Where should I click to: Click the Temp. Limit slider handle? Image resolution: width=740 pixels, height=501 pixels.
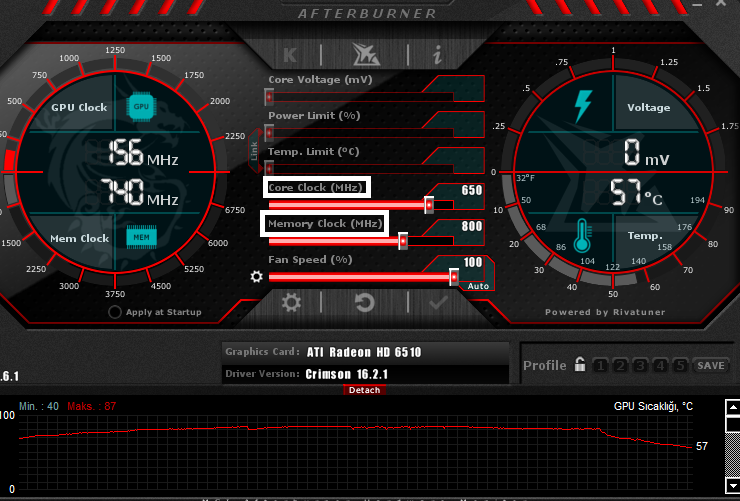269,168
